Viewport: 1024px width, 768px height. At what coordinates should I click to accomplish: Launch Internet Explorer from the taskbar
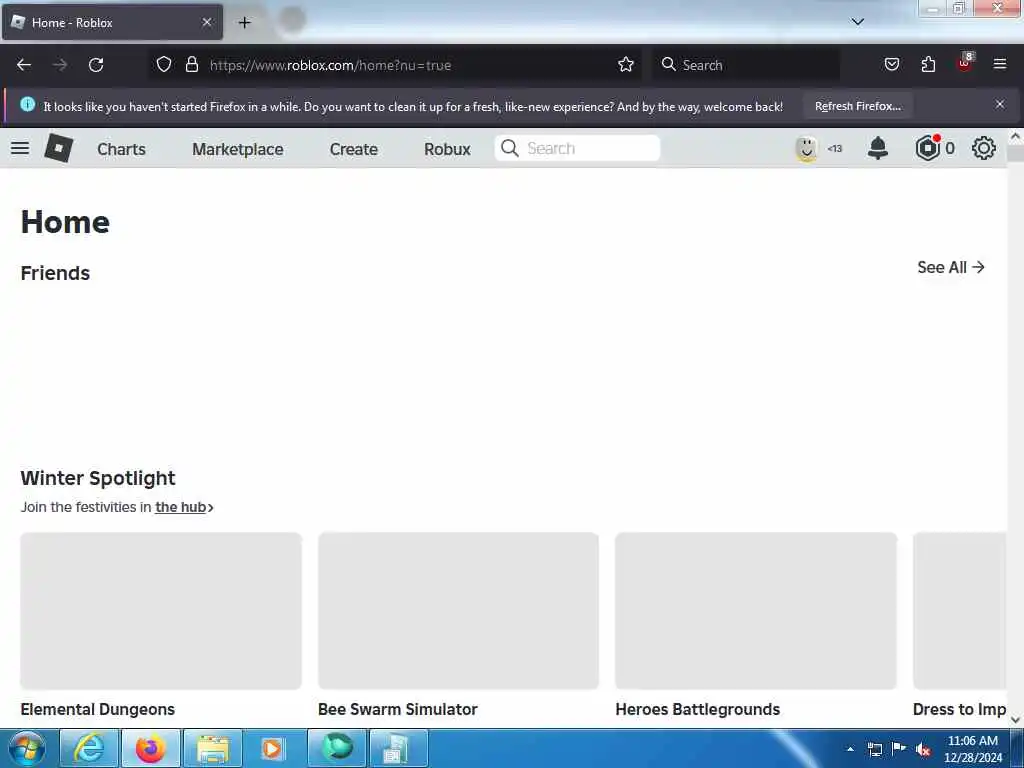[89, 748]
